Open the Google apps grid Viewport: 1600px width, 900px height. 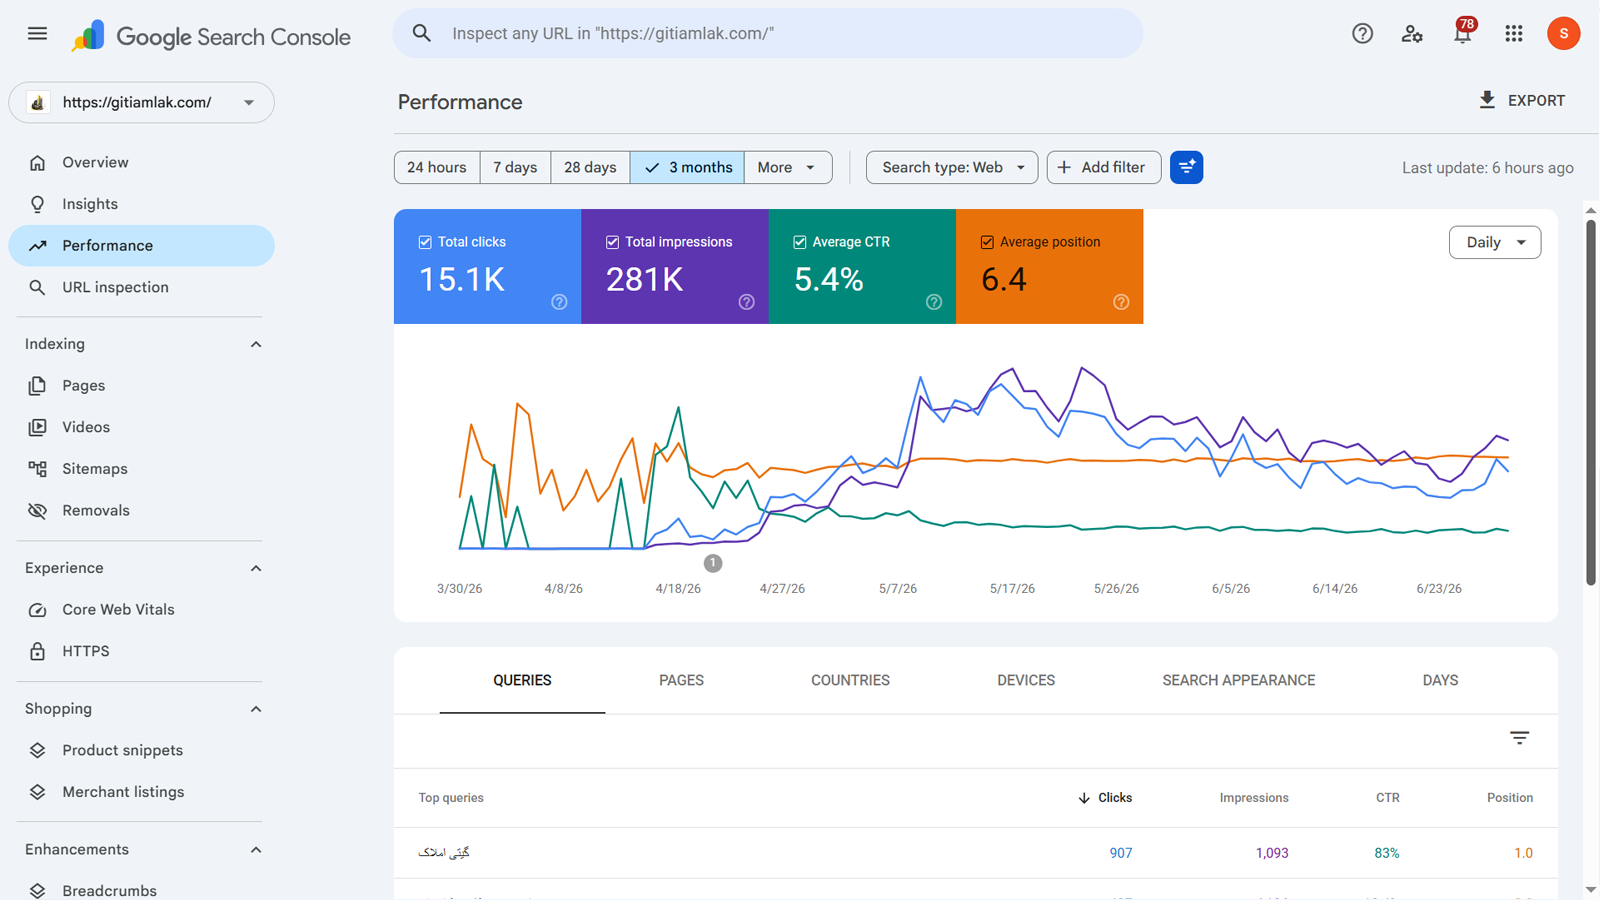pos(1513,33)
